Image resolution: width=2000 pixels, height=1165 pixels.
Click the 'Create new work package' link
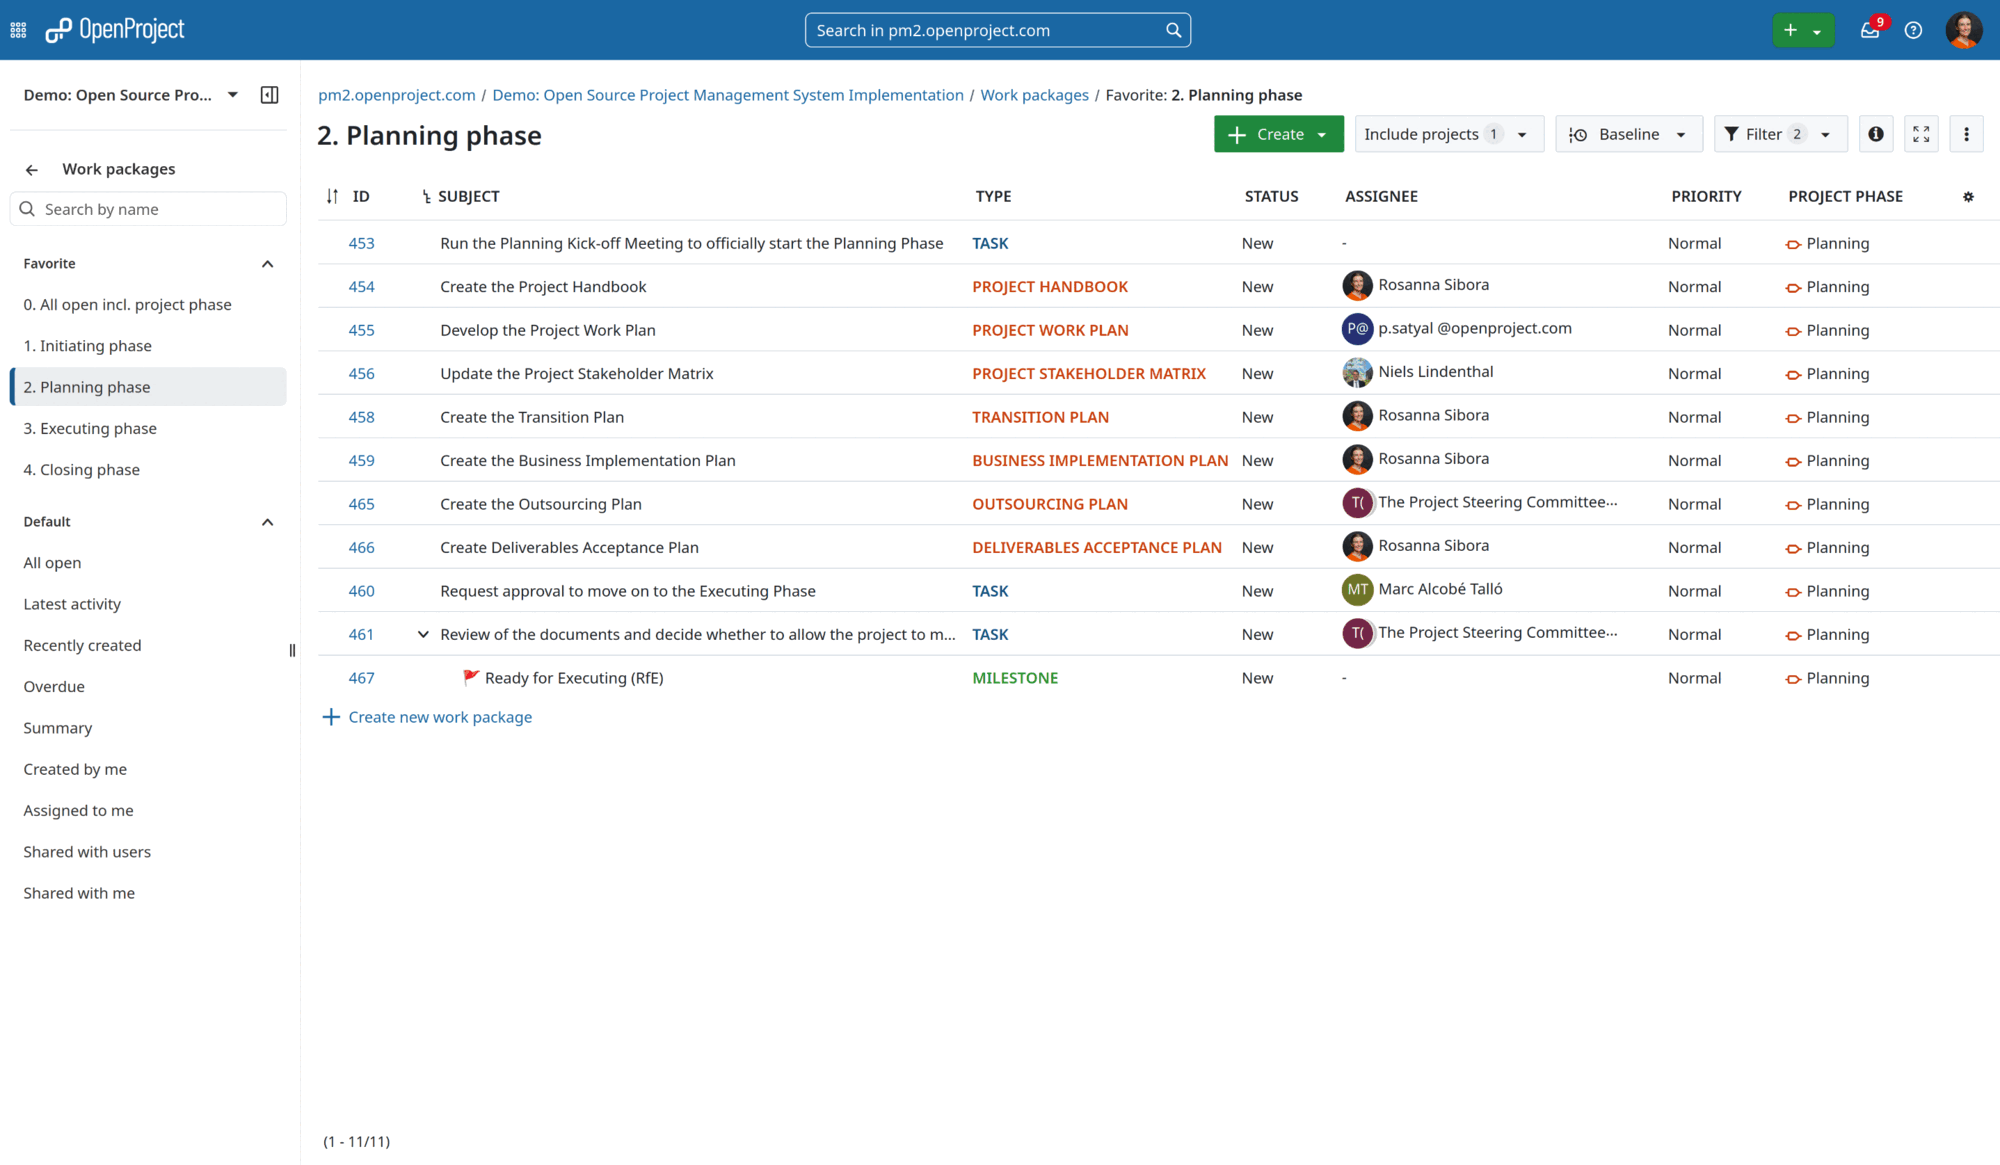(440, 717)
